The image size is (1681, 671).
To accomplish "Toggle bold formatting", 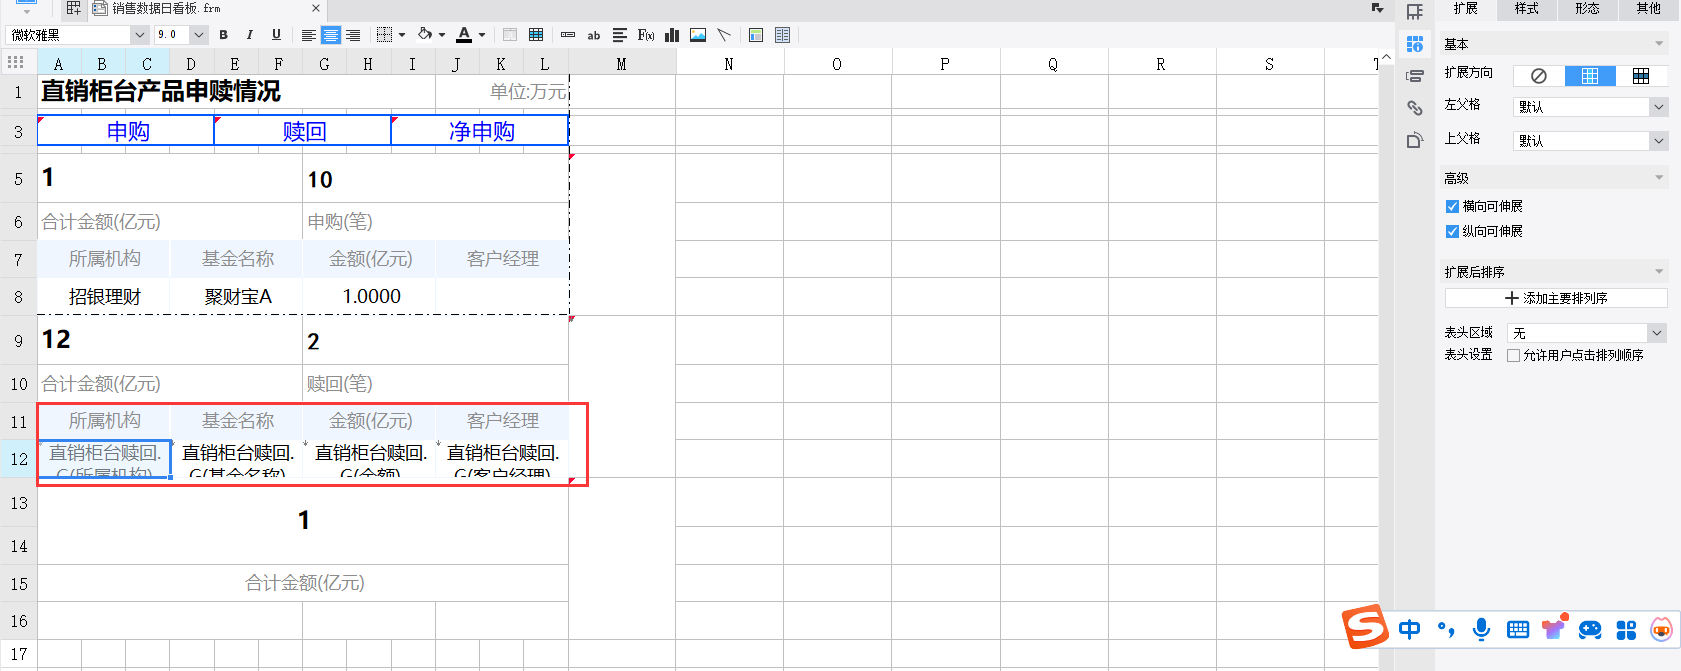I will coord(223,35).
